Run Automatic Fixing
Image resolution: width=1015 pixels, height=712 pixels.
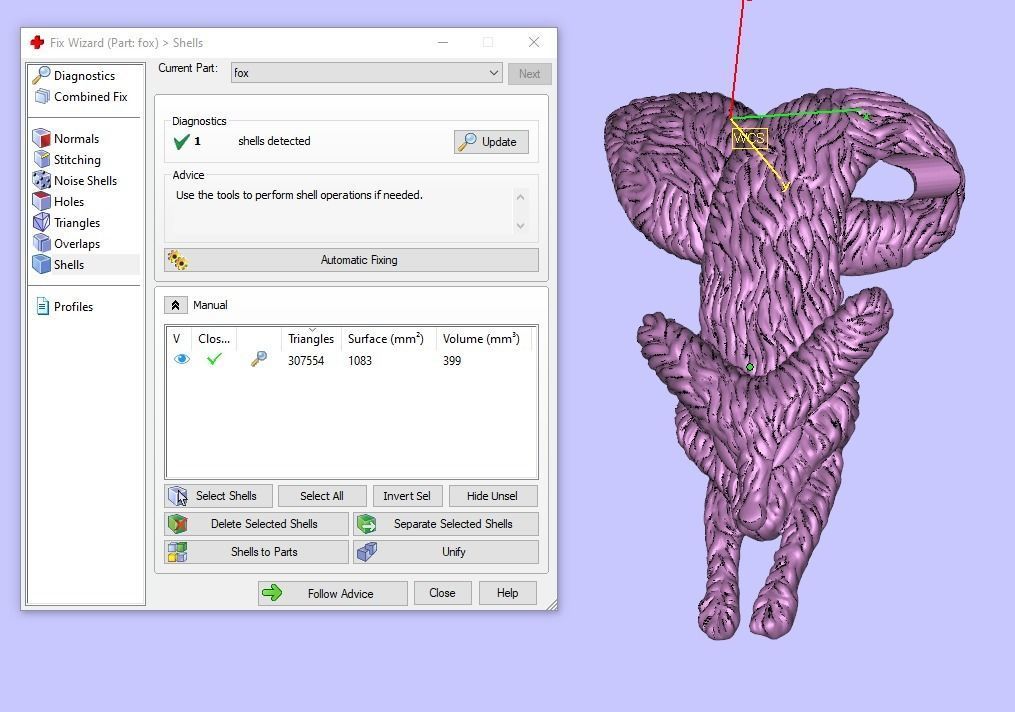tap(351, 260)
